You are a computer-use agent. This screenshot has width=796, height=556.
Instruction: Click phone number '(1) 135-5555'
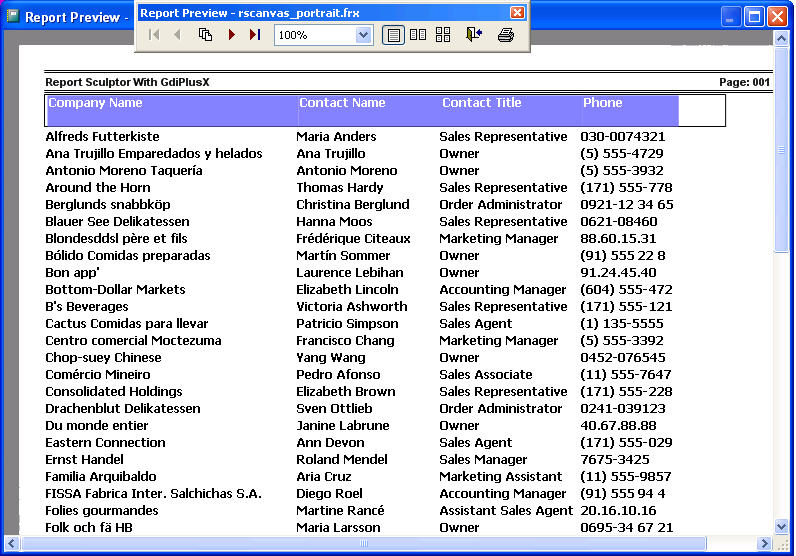[622, 324]
